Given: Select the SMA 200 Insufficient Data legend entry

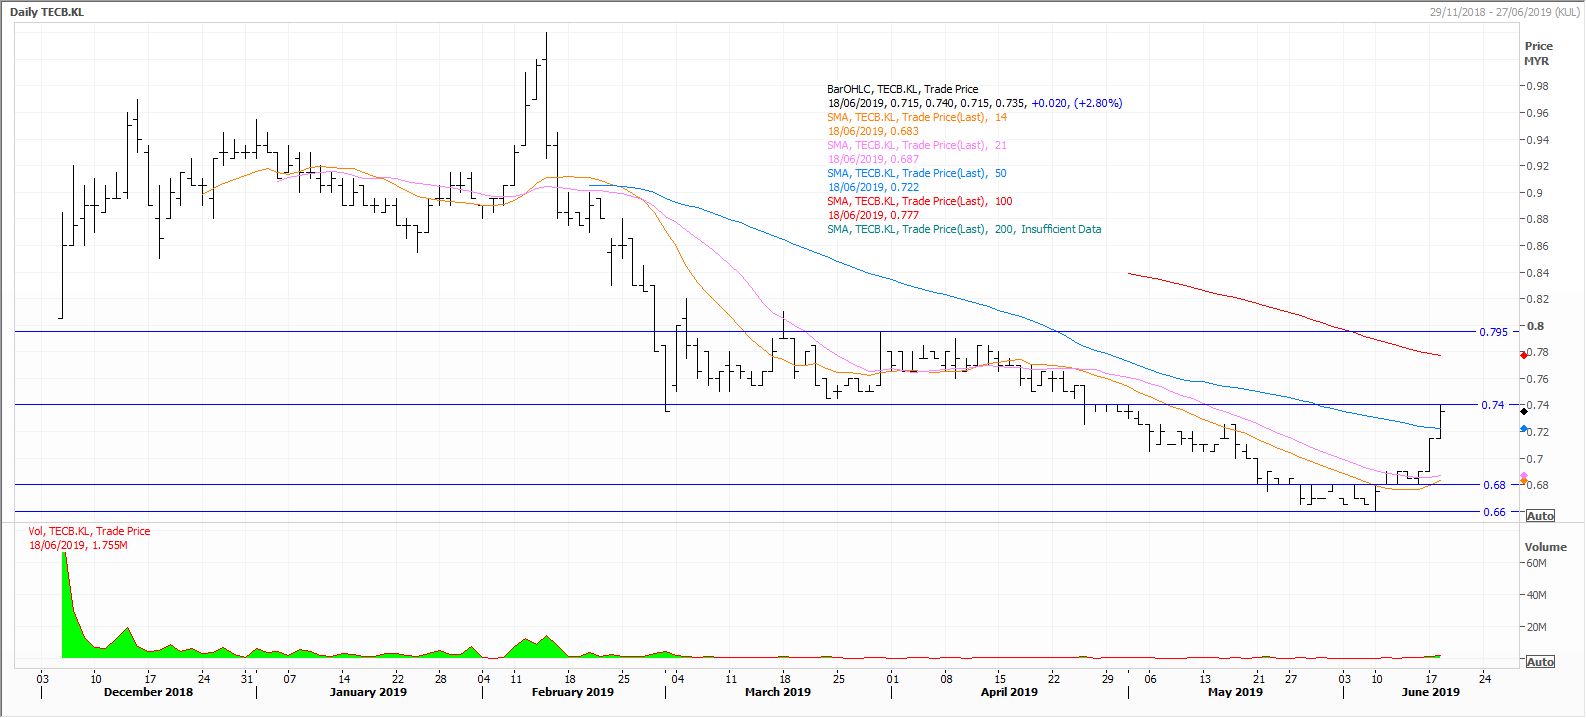Looking at the screenshot, I should click(x=963, y=229).
